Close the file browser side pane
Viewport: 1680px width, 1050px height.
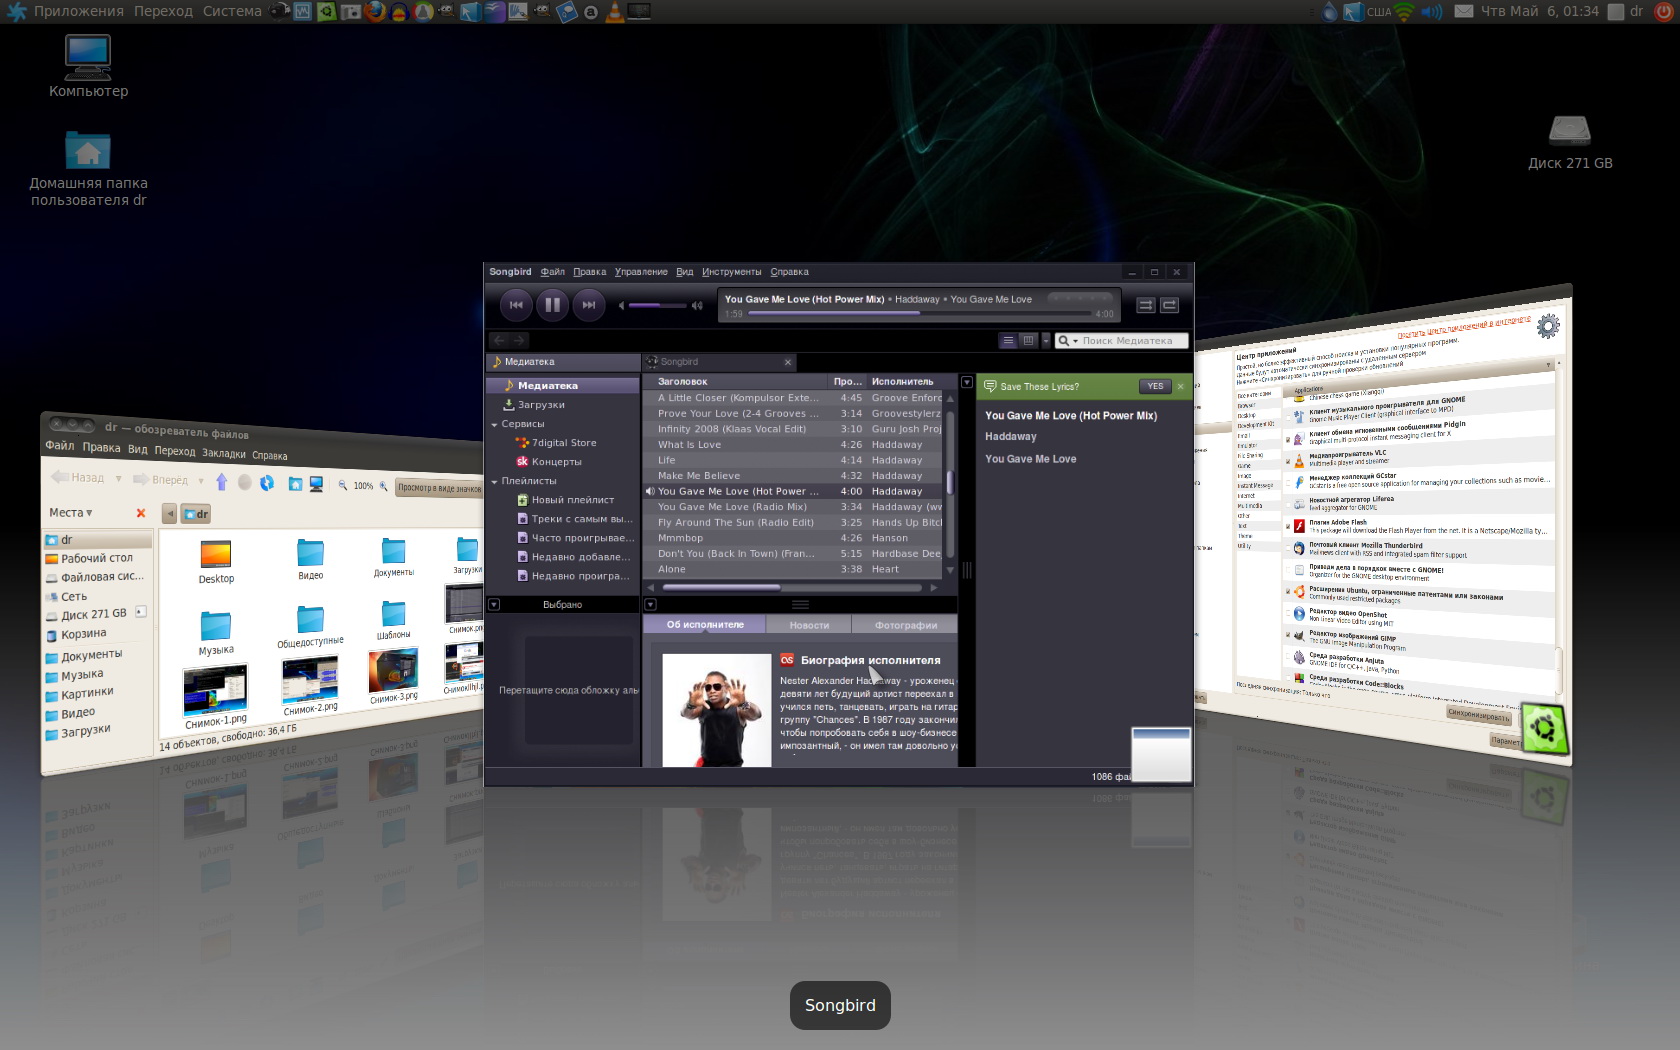141,513
